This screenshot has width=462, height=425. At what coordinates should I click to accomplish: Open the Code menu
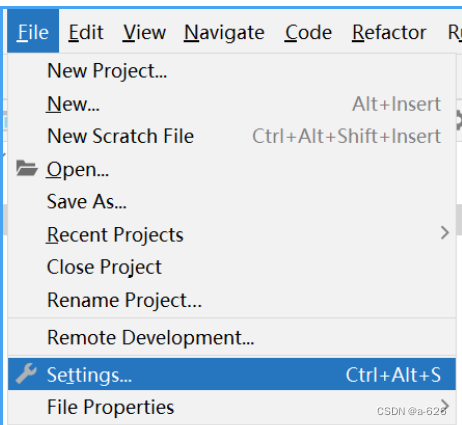[x=308, y=32]
